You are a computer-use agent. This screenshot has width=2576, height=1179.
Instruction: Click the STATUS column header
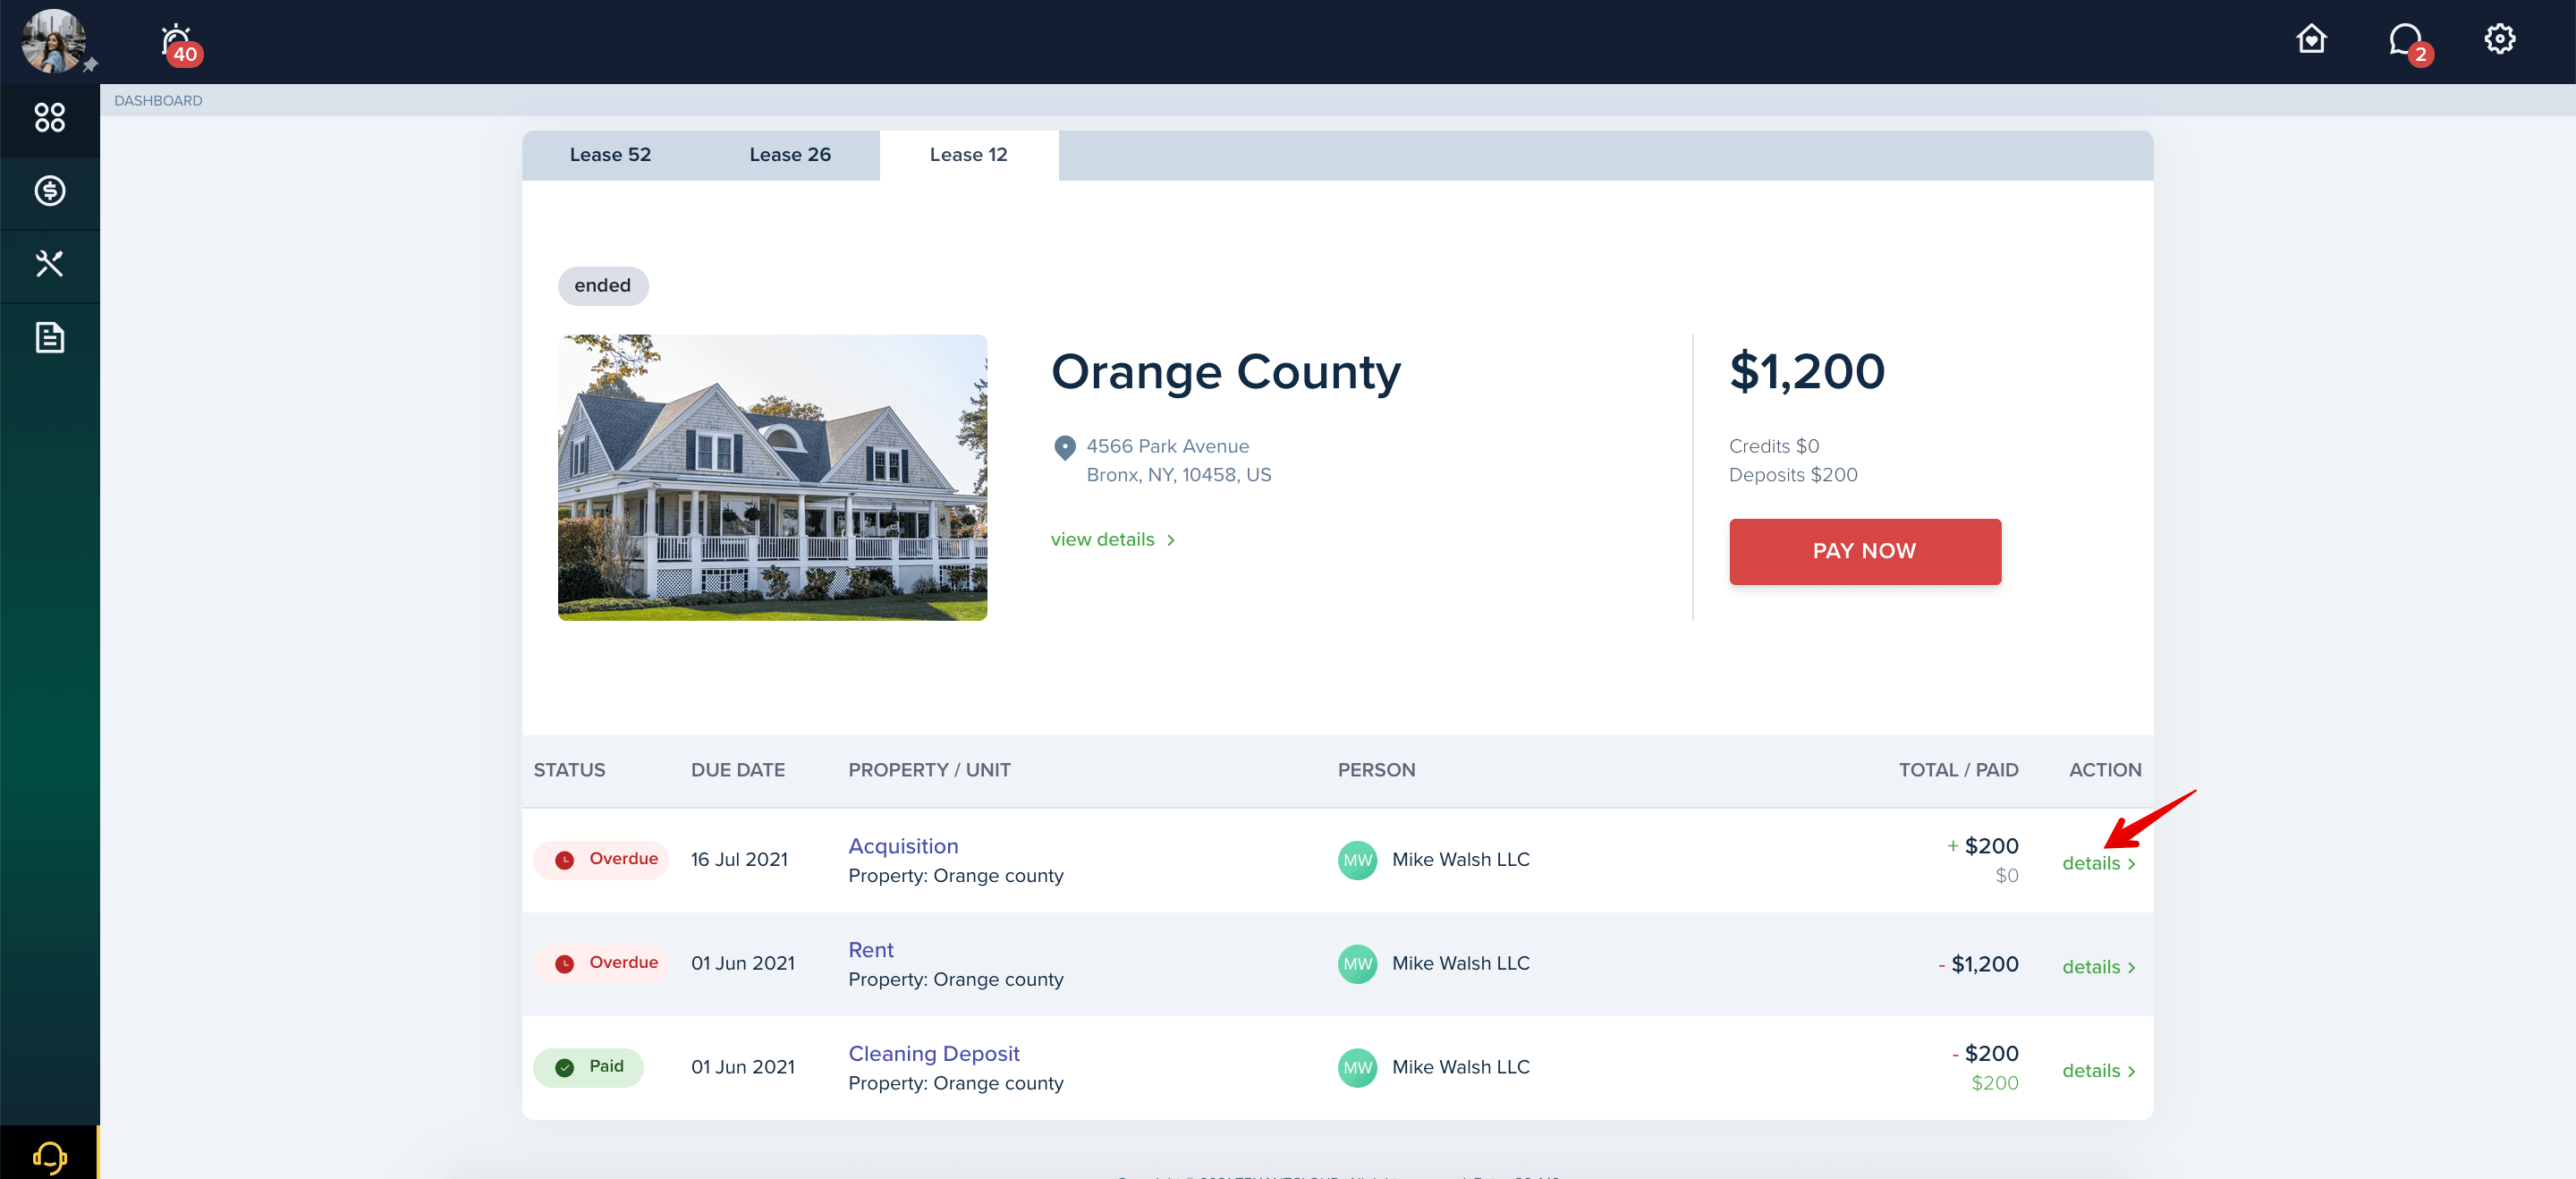[569, 770]
